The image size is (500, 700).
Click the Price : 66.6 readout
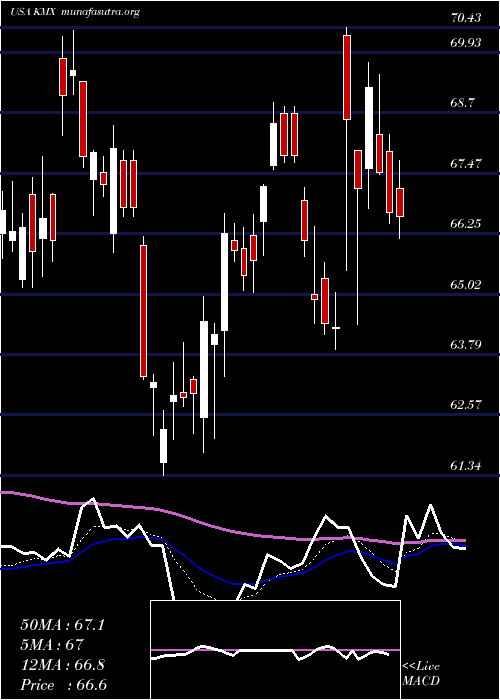pos(63,685)
